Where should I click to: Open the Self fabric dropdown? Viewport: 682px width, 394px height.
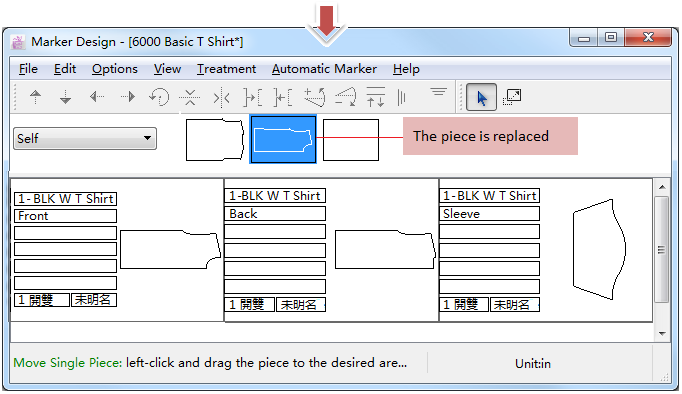point(85,138)
